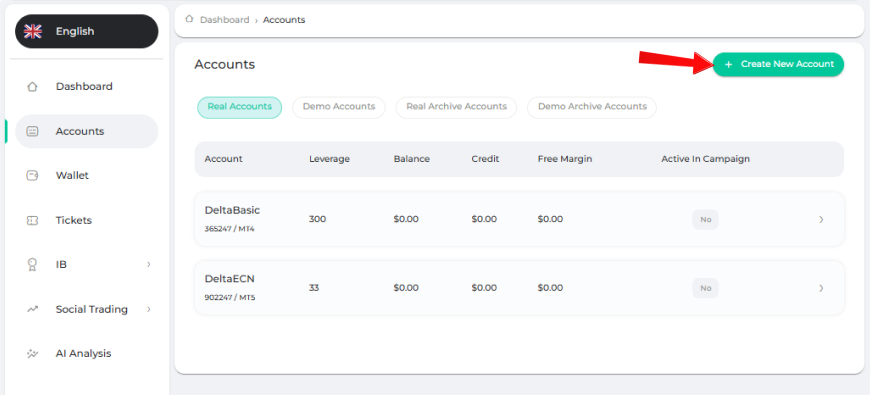Click the Accounts page heading
This screenshot has height=395, width=870.
pos(225,65)
